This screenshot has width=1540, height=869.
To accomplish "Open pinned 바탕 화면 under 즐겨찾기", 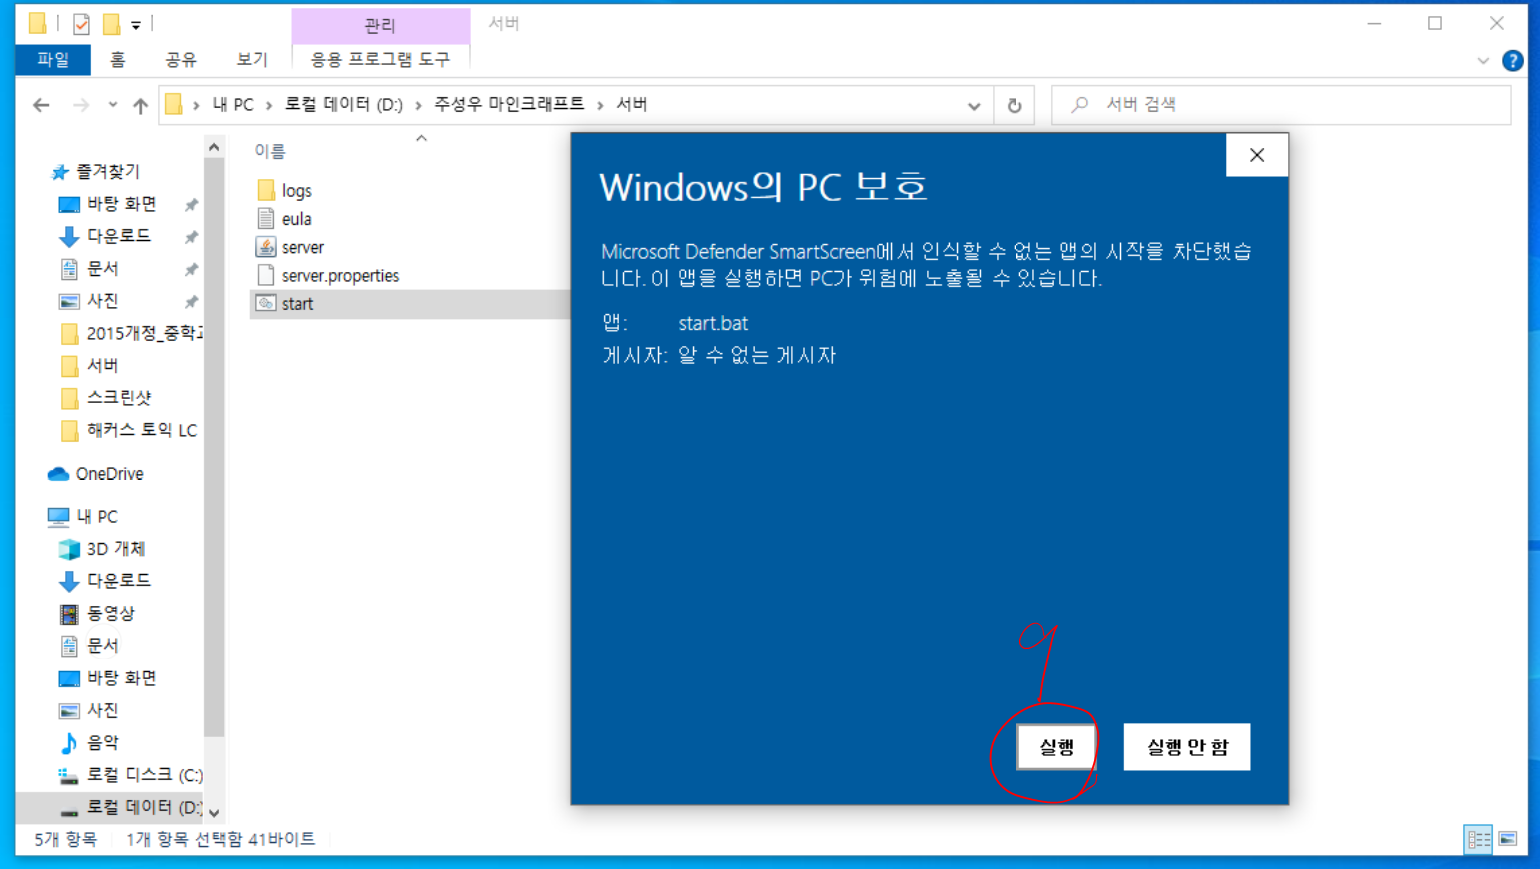I will [121, 204].
